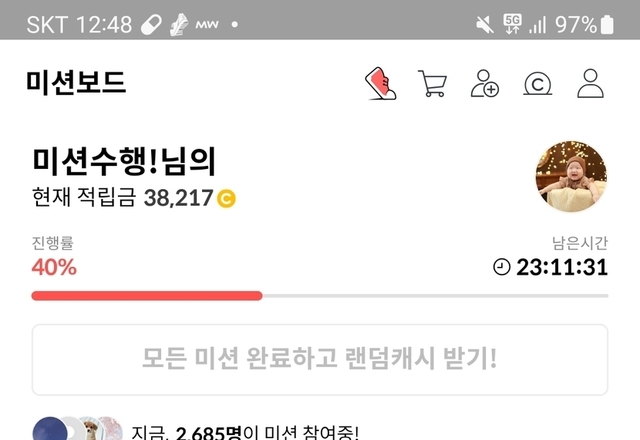Open the red sneaker step-counter icon

pyautogui.click(x=380, y=83)
